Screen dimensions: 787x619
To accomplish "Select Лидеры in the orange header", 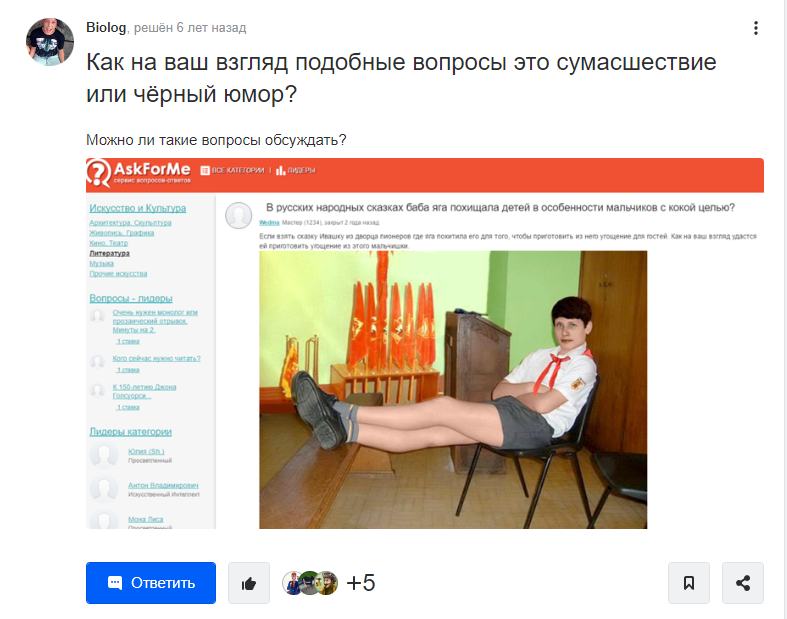I will pos(296,171).
